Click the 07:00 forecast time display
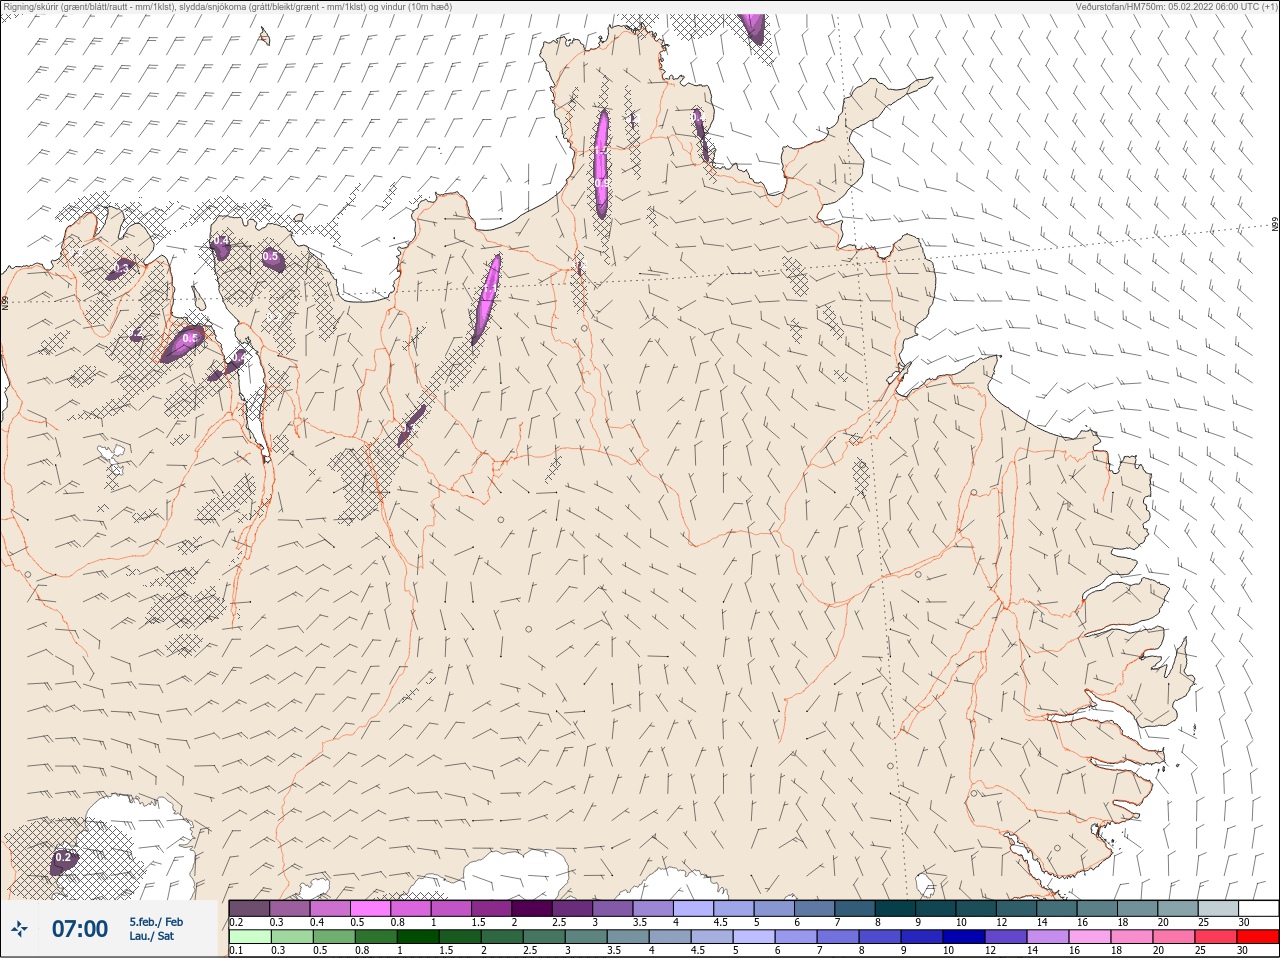The height and width of the screenshot is (958, 1280). pos(80,929)
